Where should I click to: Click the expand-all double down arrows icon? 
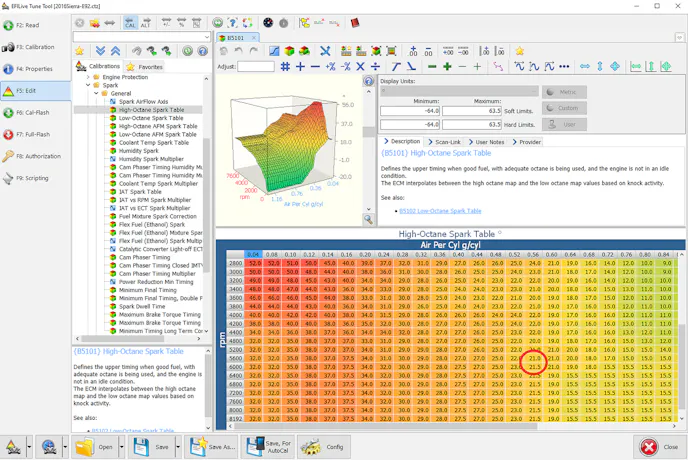point(102,51)
